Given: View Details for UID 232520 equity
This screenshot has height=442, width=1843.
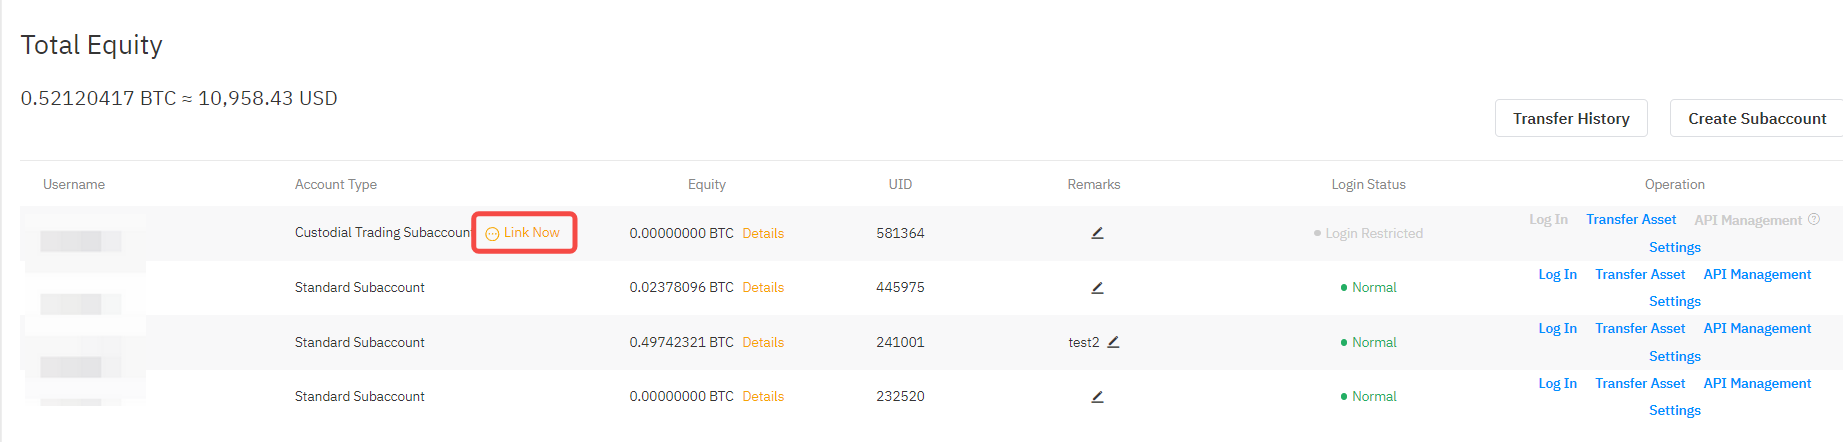Looking at the screenshot, I should coord(763,397).
